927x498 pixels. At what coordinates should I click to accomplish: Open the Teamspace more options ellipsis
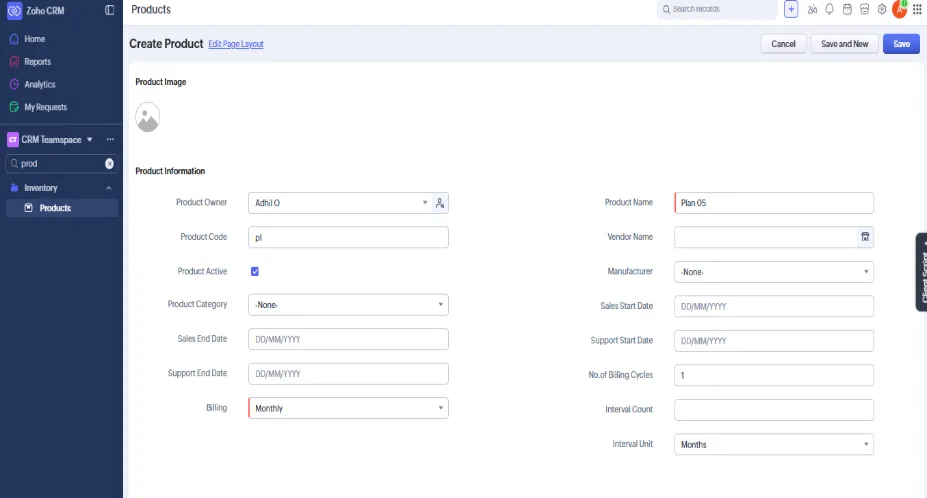(x=110, y=140)
